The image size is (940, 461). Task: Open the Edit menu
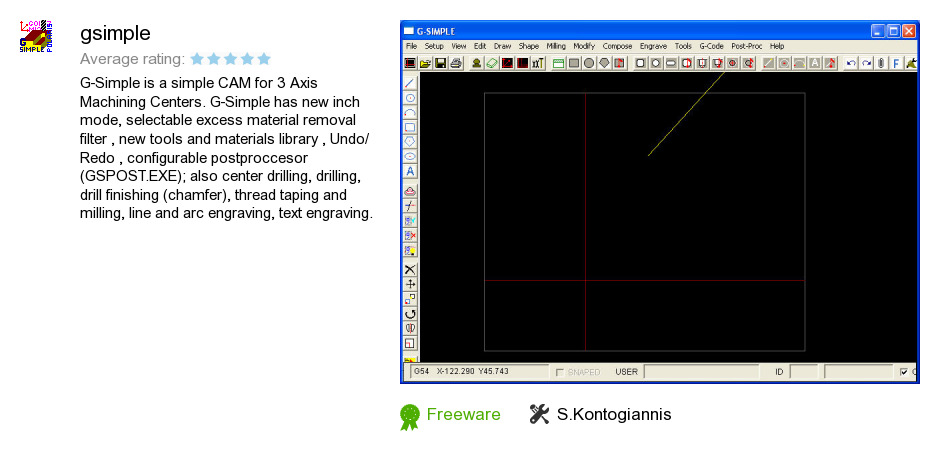pyautogui.click(x=480, y=46)
